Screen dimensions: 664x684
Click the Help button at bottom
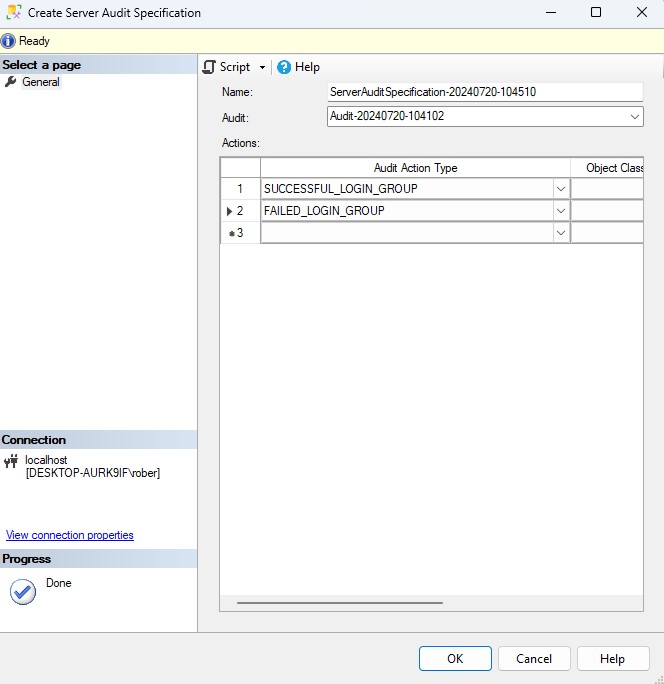click(612, 658)
